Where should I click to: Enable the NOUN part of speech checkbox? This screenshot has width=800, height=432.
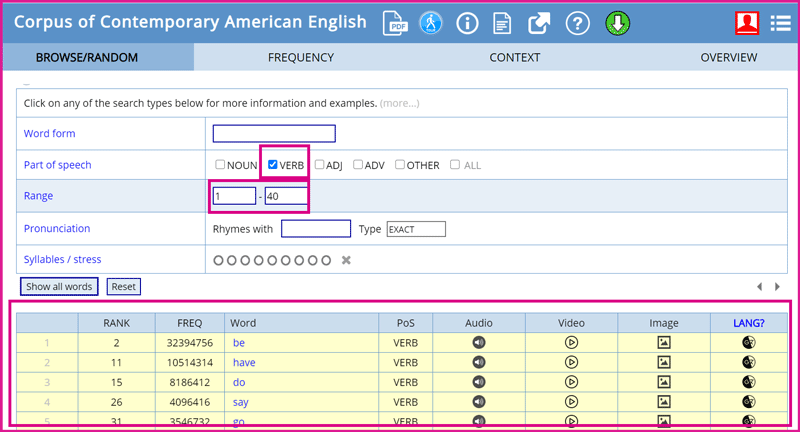220,165
